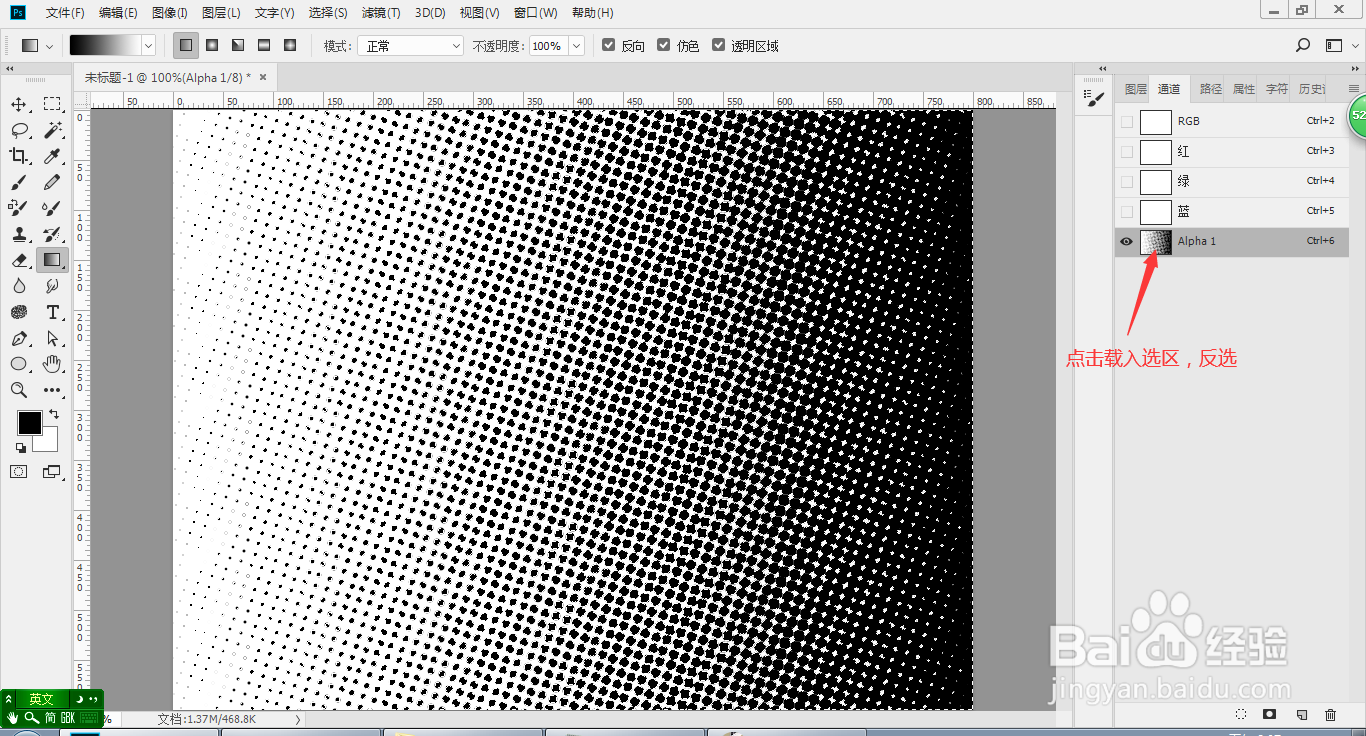Choose Radial Gradient style
This screenshot has height=736, width=1366.
tap(212, 45)
